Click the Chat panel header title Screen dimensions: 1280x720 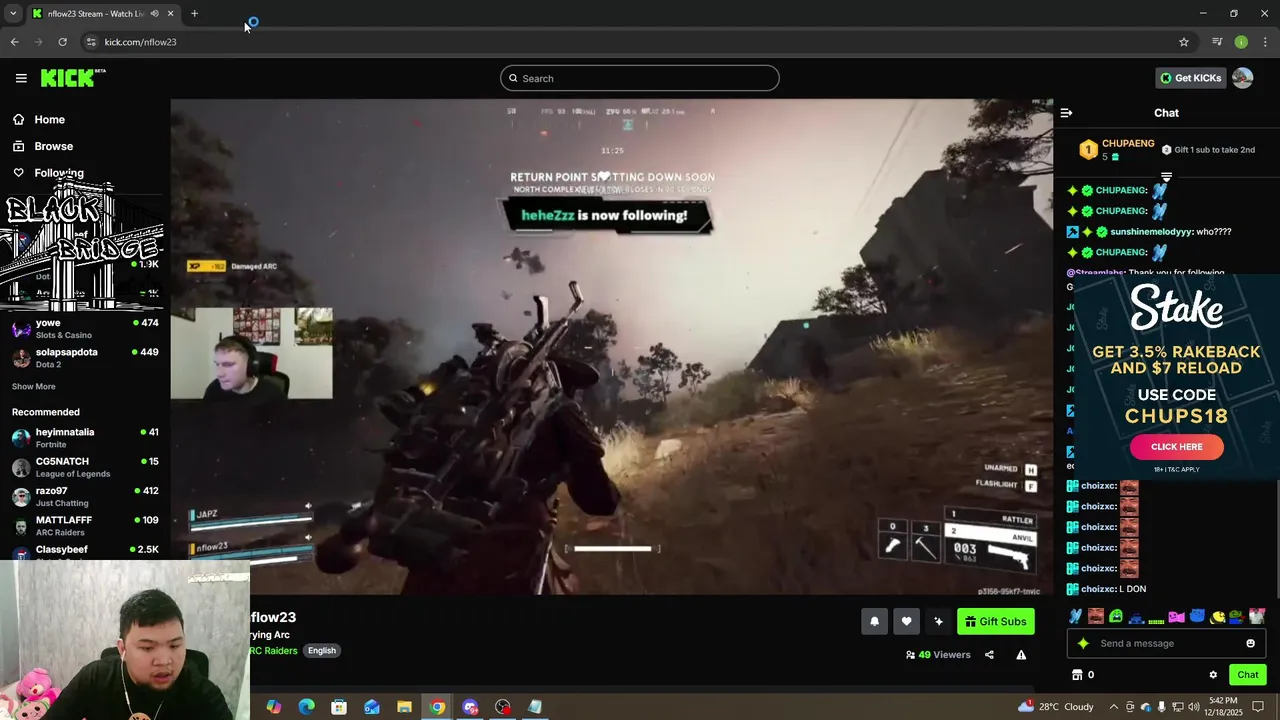tap(1166, 113)
